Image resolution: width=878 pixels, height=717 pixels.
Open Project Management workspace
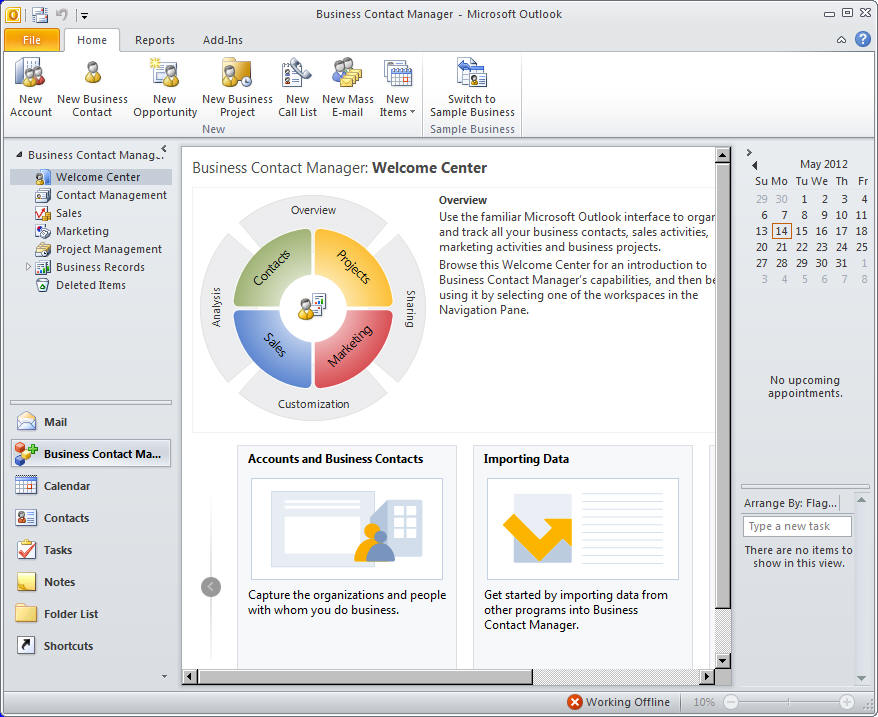point(99,249)
